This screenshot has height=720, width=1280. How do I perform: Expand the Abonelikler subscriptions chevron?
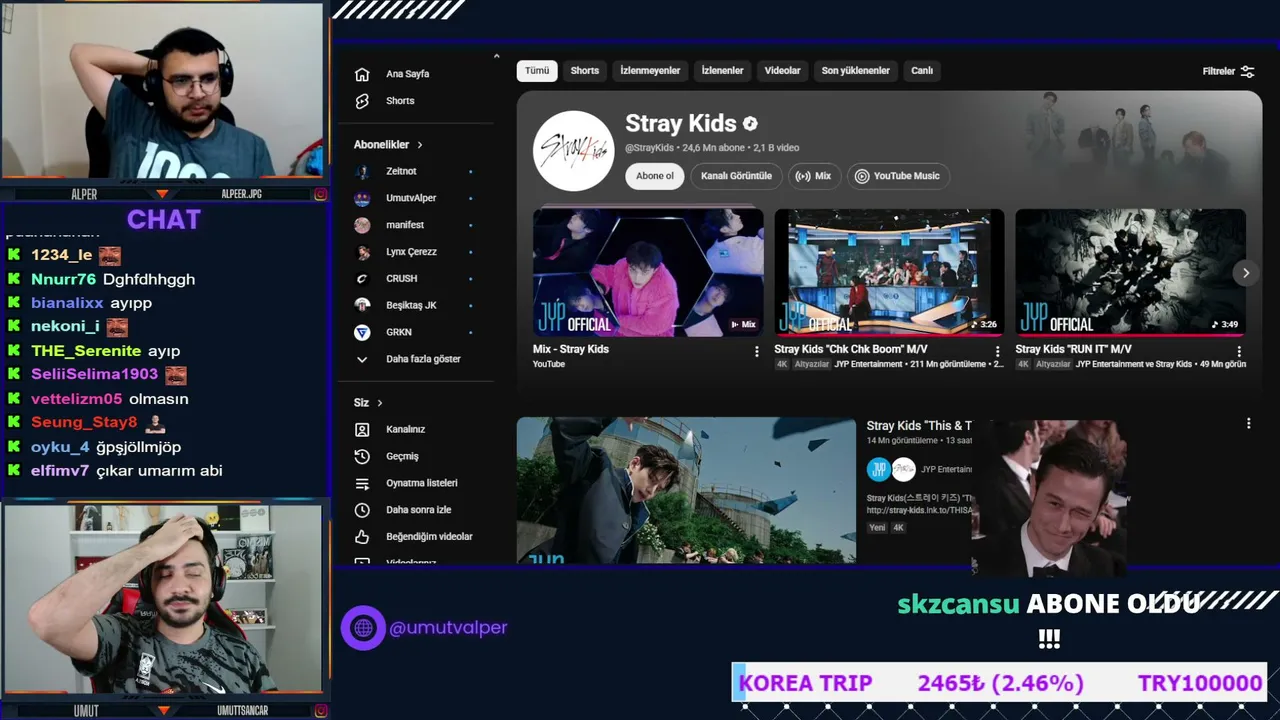(x=420, y=145)
